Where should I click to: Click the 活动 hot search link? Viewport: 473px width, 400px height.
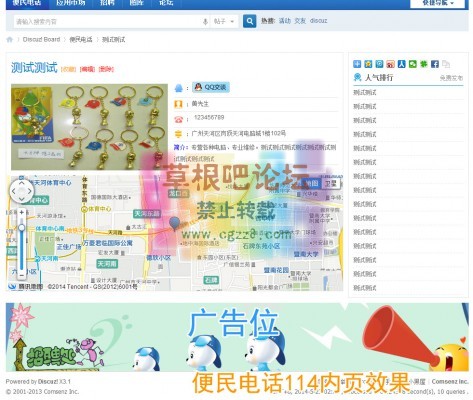coord(285,21)
